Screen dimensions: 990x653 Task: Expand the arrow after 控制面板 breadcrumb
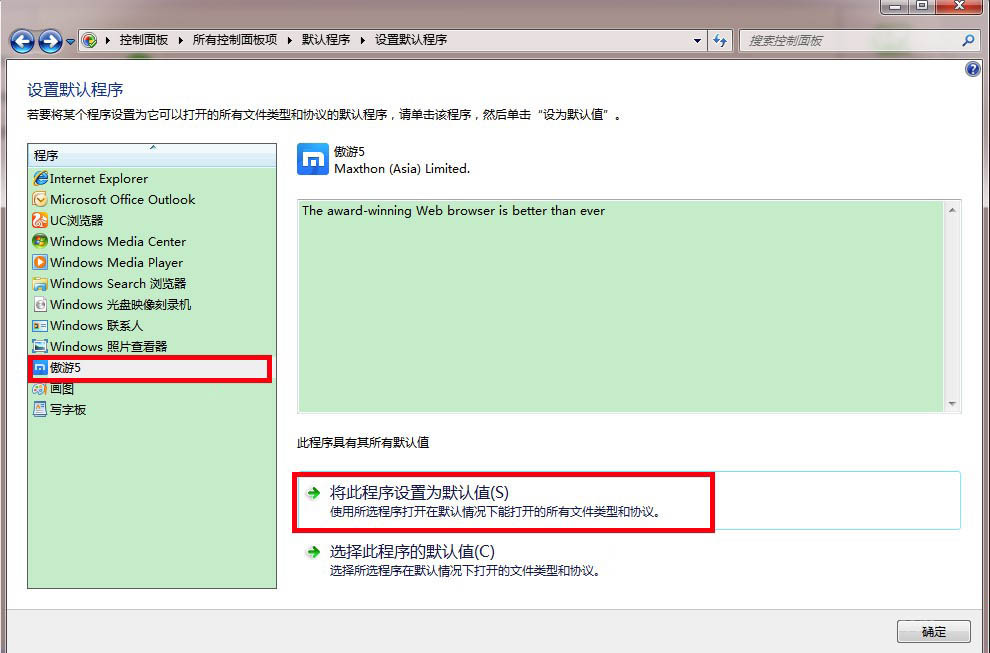pyautogui.click(x=181, y=40)
